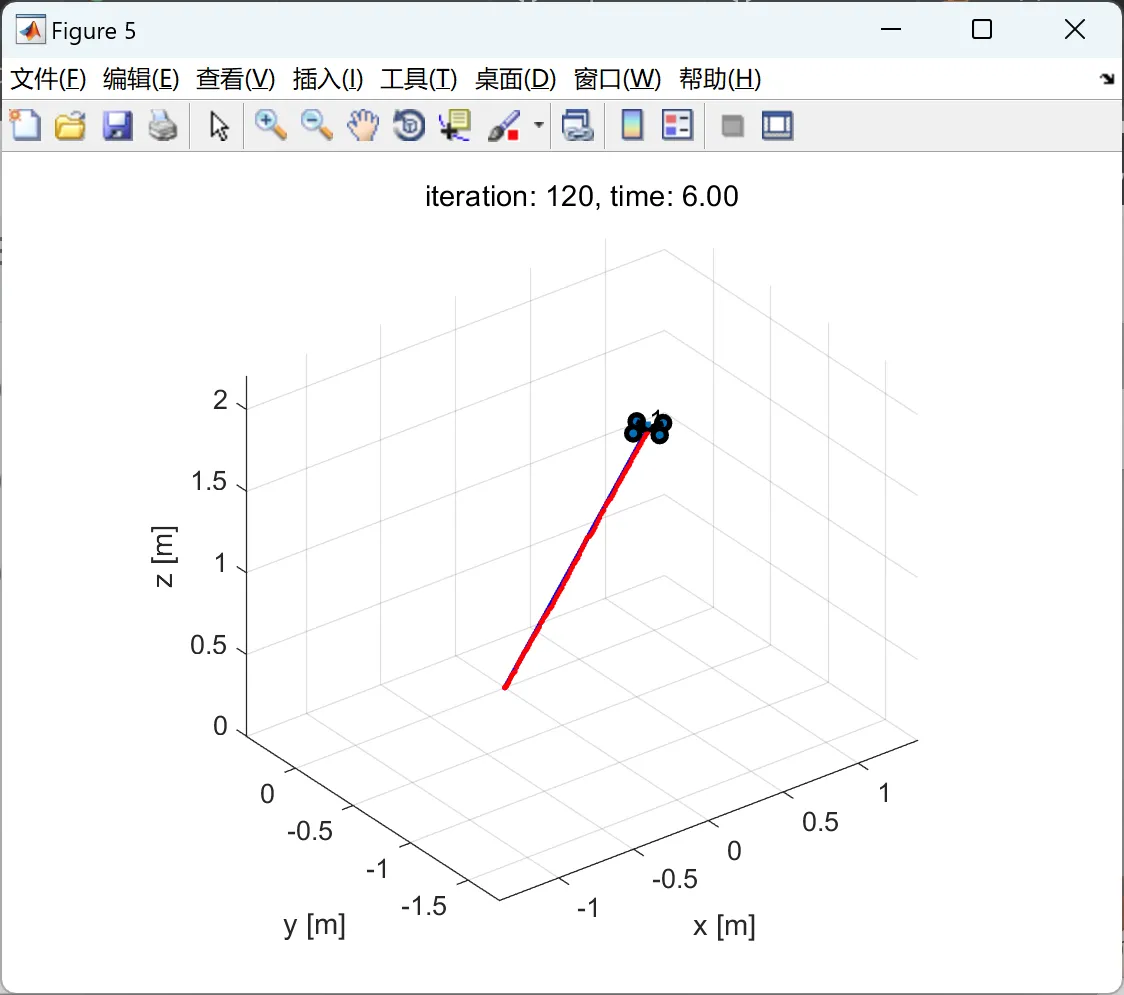Enable the Data Cursor tool

pyautogui.click(x=456, y=125)
